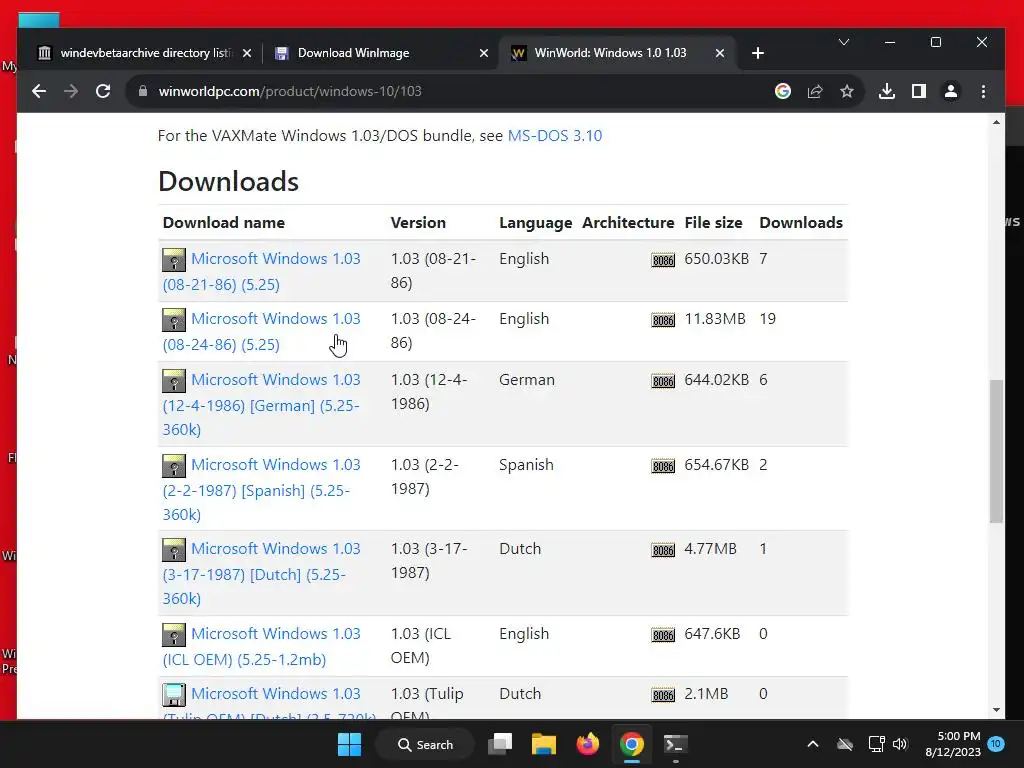
Task: Click the address bar URL
Action: pos(290,91)
